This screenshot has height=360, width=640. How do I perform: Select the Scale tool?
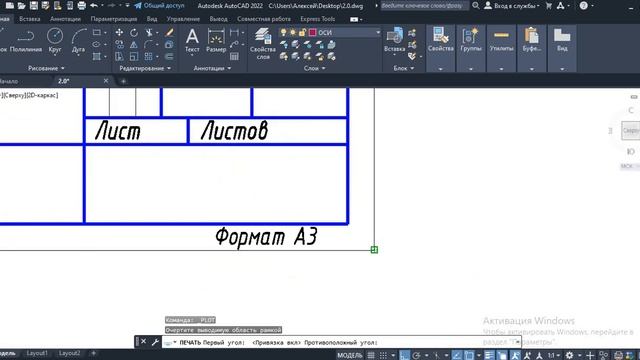click(x=134, y=57)
